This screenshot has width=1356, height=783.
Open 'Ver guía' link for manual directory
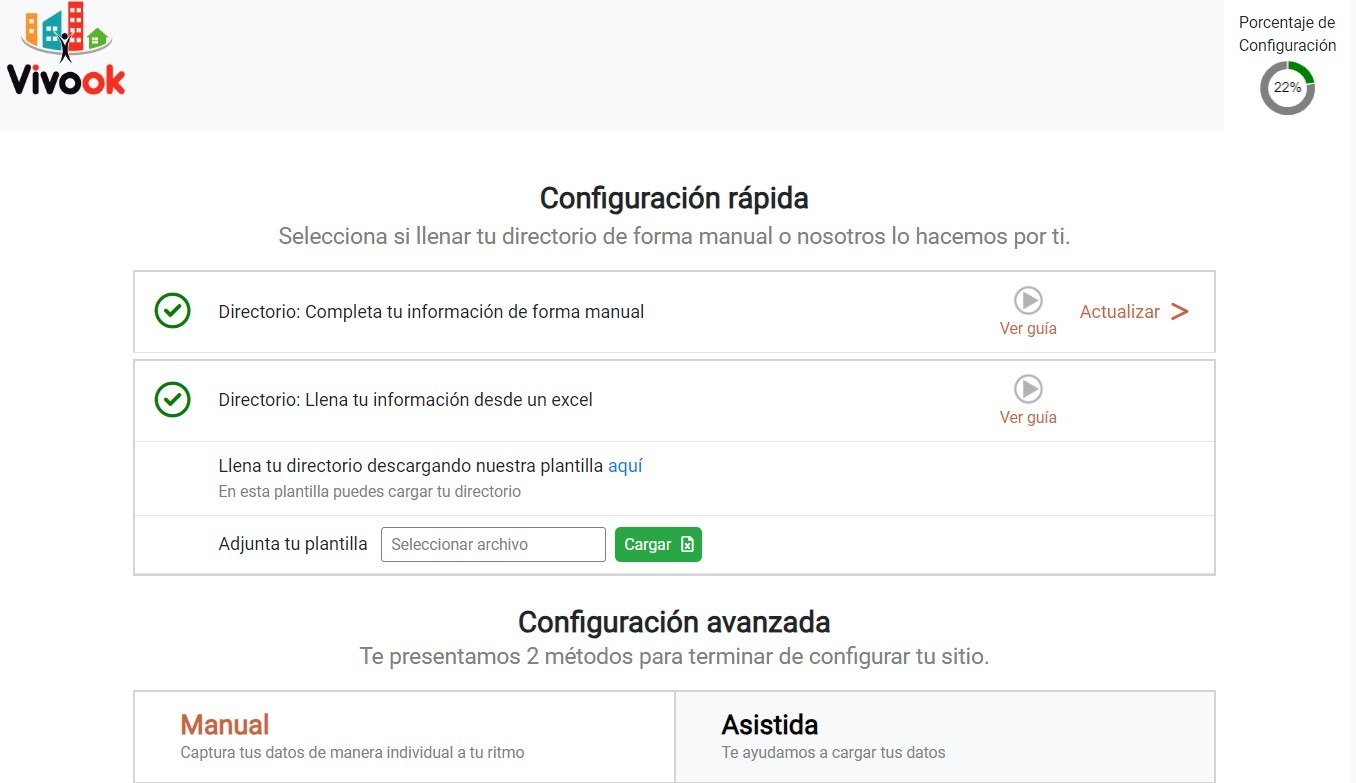(x=1028, y=328)
